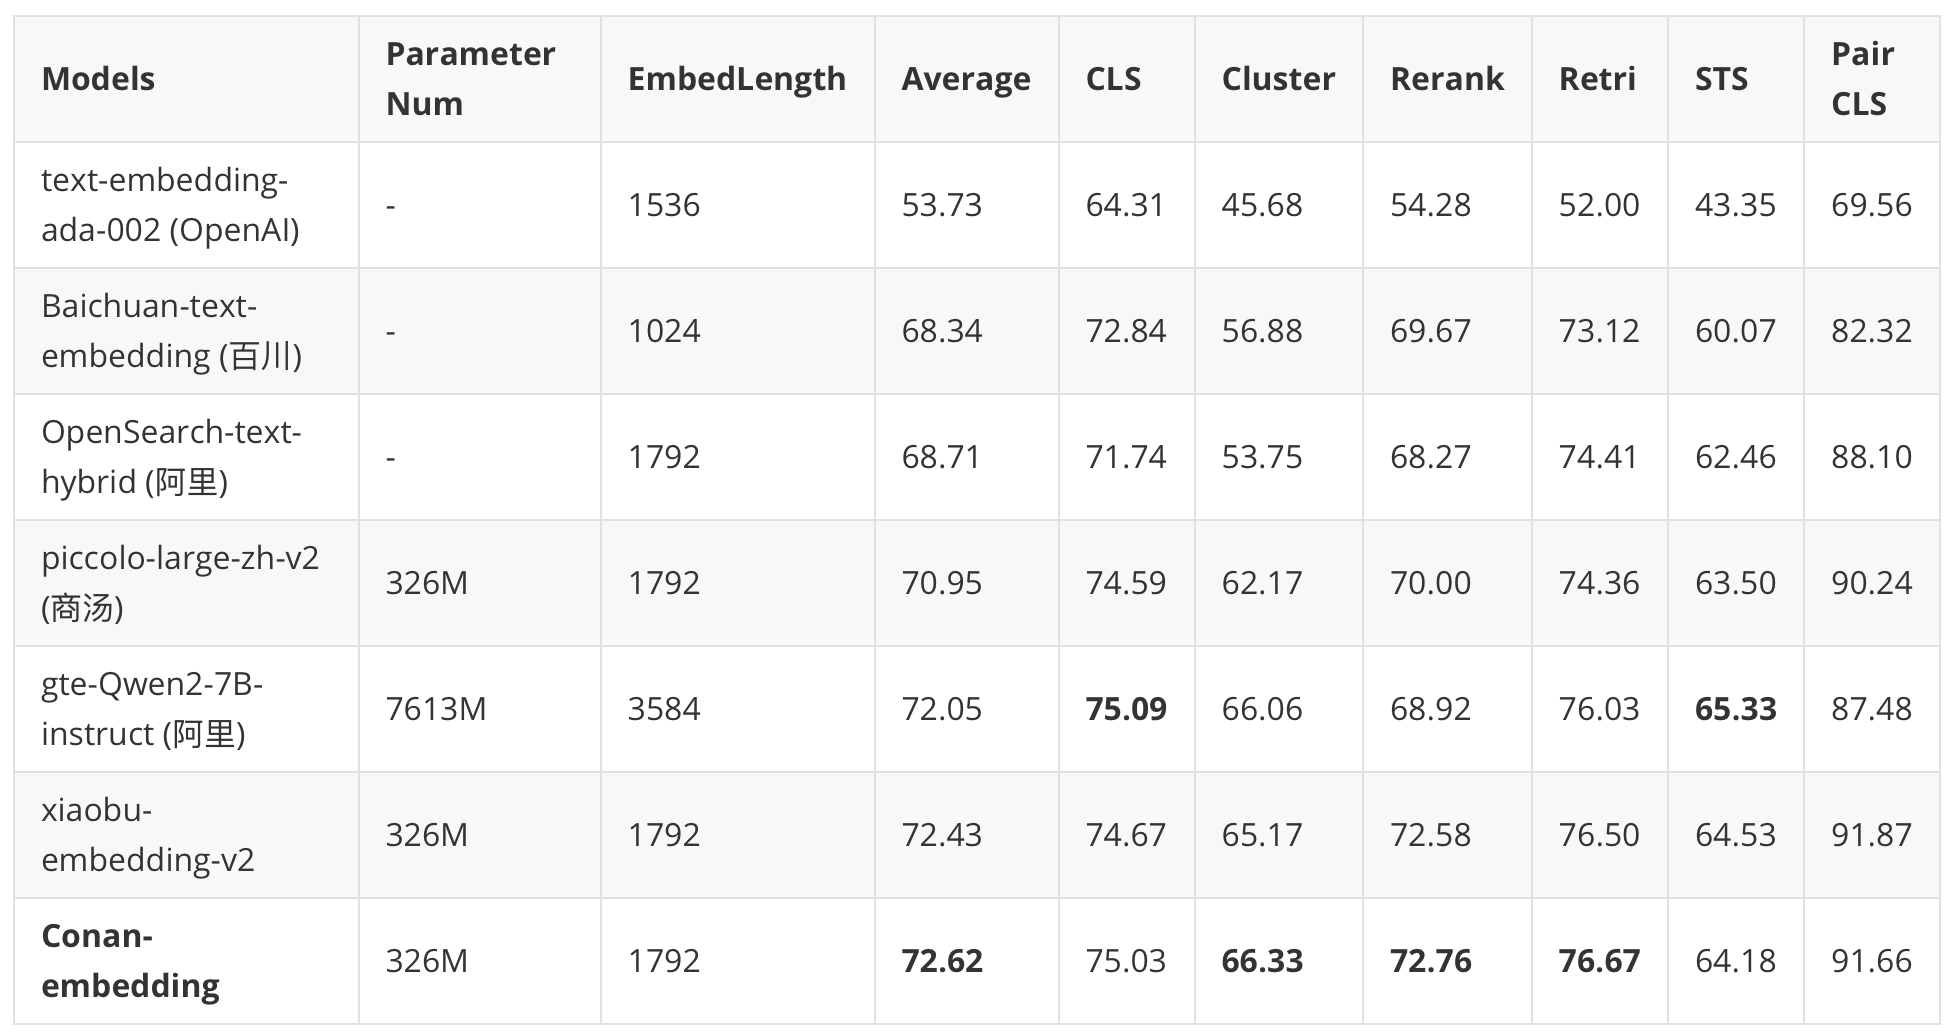Select the 91.87 Pair CLS score
Screen dimensions: 1952x1036
tap(1871, 835)
